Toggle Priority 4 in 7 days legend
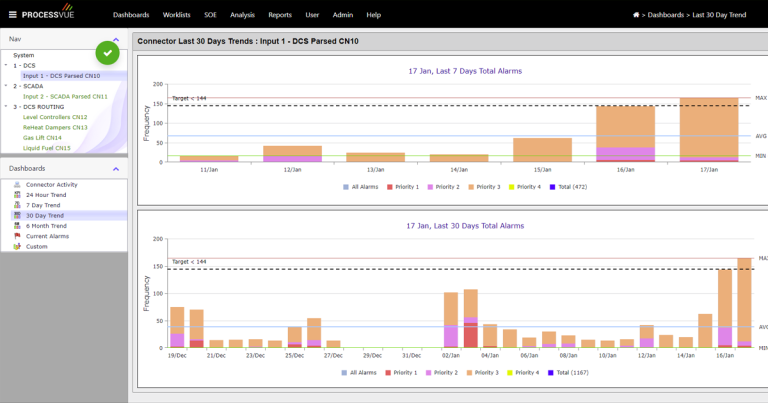This screenshot has height=403, width=768. coord(525,187)
